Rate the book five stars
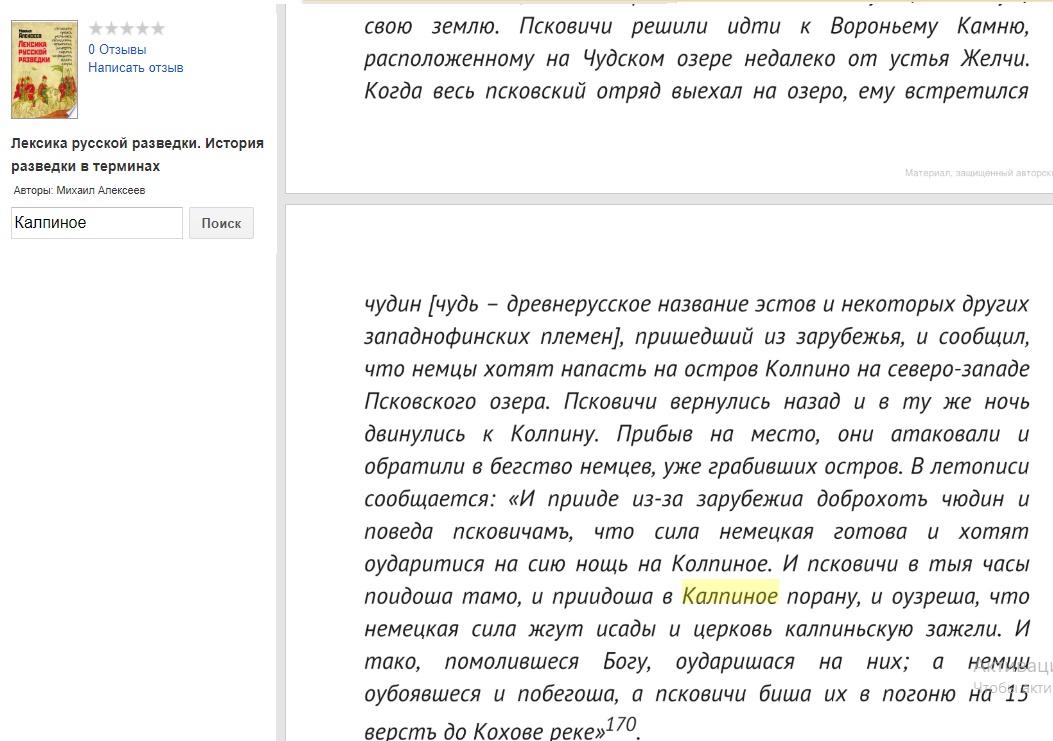Image resolution: width=1053 pixels, height=741 pixels. [157, 29]
